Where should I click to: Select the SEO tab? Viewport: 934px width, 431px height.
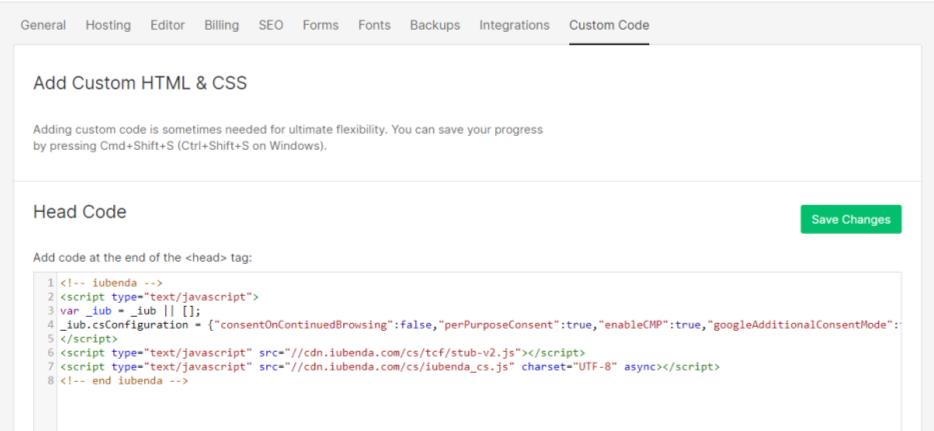pos(271,25)
